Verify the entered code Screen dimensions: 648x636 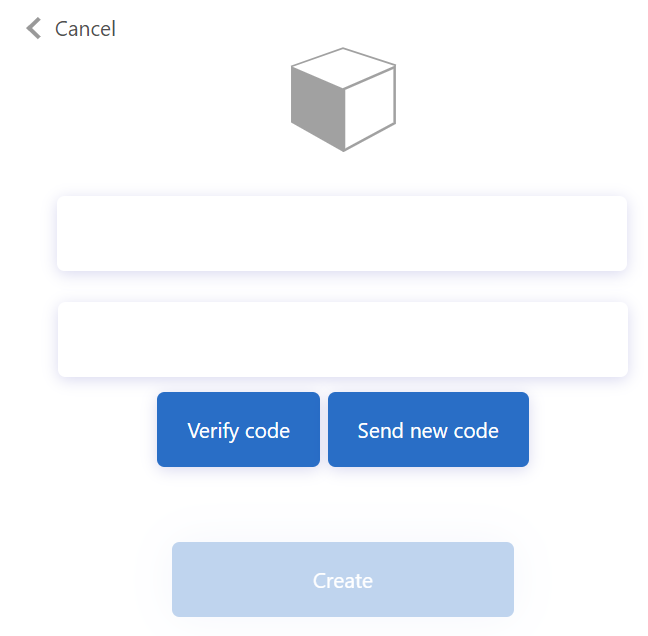[x=238, y=430]
